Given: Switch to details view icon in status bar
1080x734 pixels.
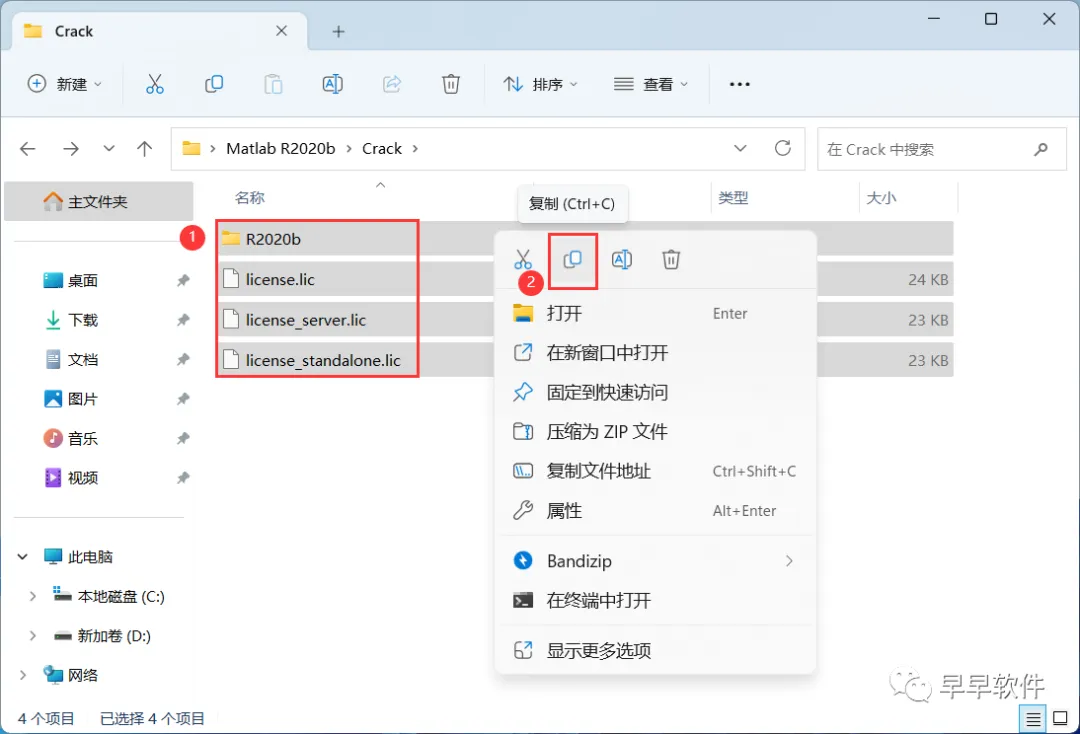Looking at the screenshot, I should [1033, 720].
